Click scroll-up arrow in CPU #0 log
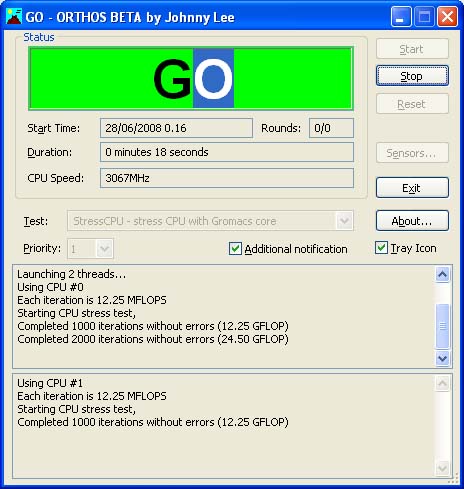 coord(443,274)
